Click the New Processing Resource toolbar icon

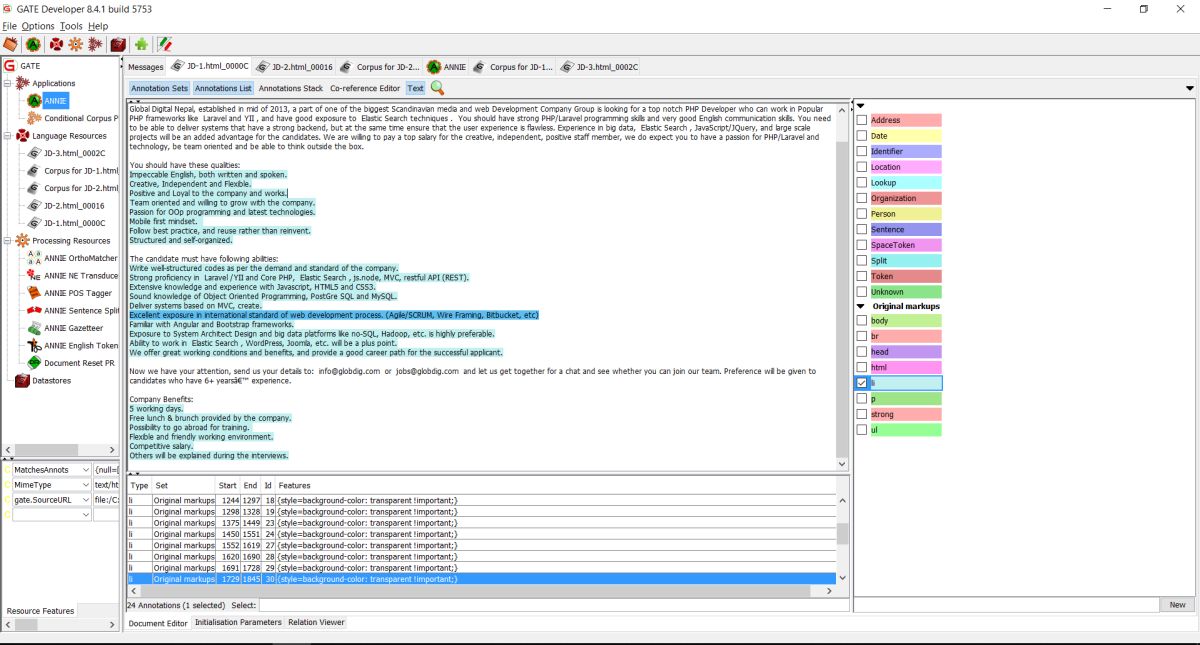pos(76,44)
